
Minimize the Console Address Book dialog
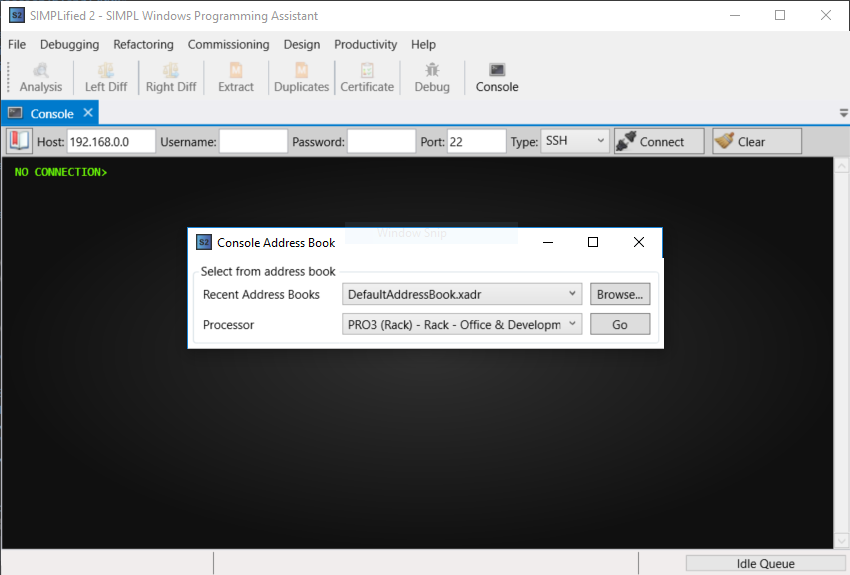[548, 242]
